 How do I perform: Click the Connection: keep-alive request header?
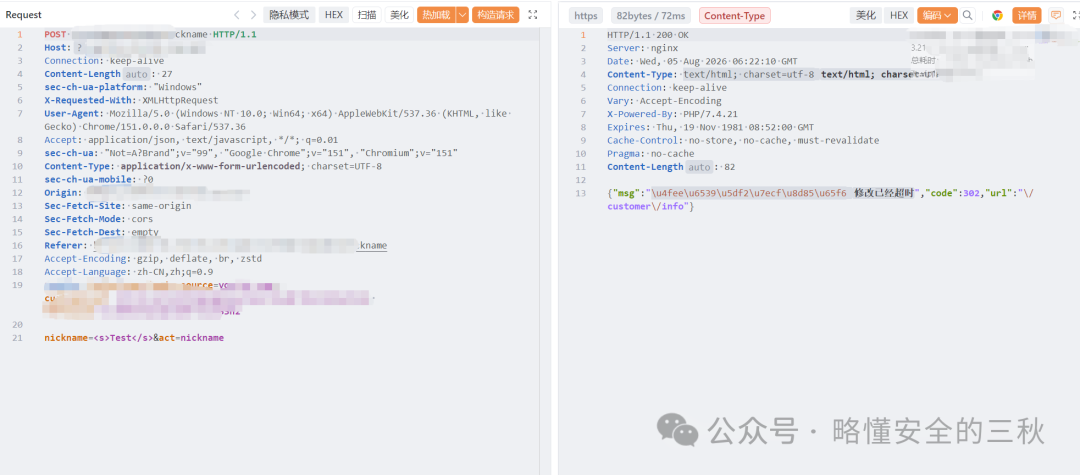[x=104, y=61]
